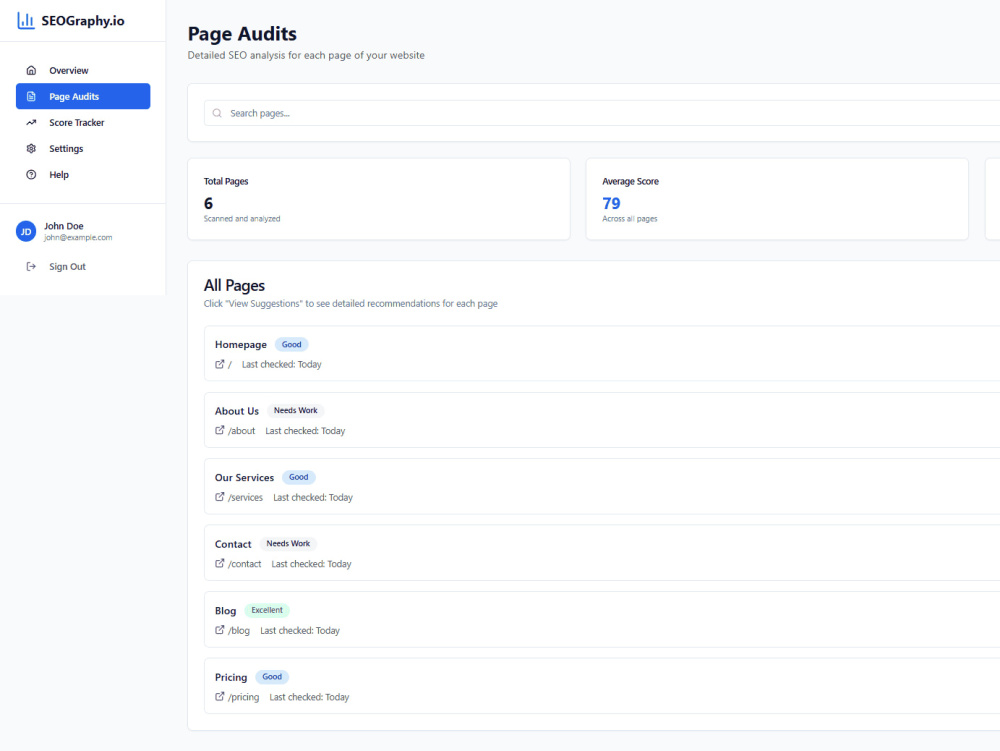Open external link icon for /pricing

[219, 697]
